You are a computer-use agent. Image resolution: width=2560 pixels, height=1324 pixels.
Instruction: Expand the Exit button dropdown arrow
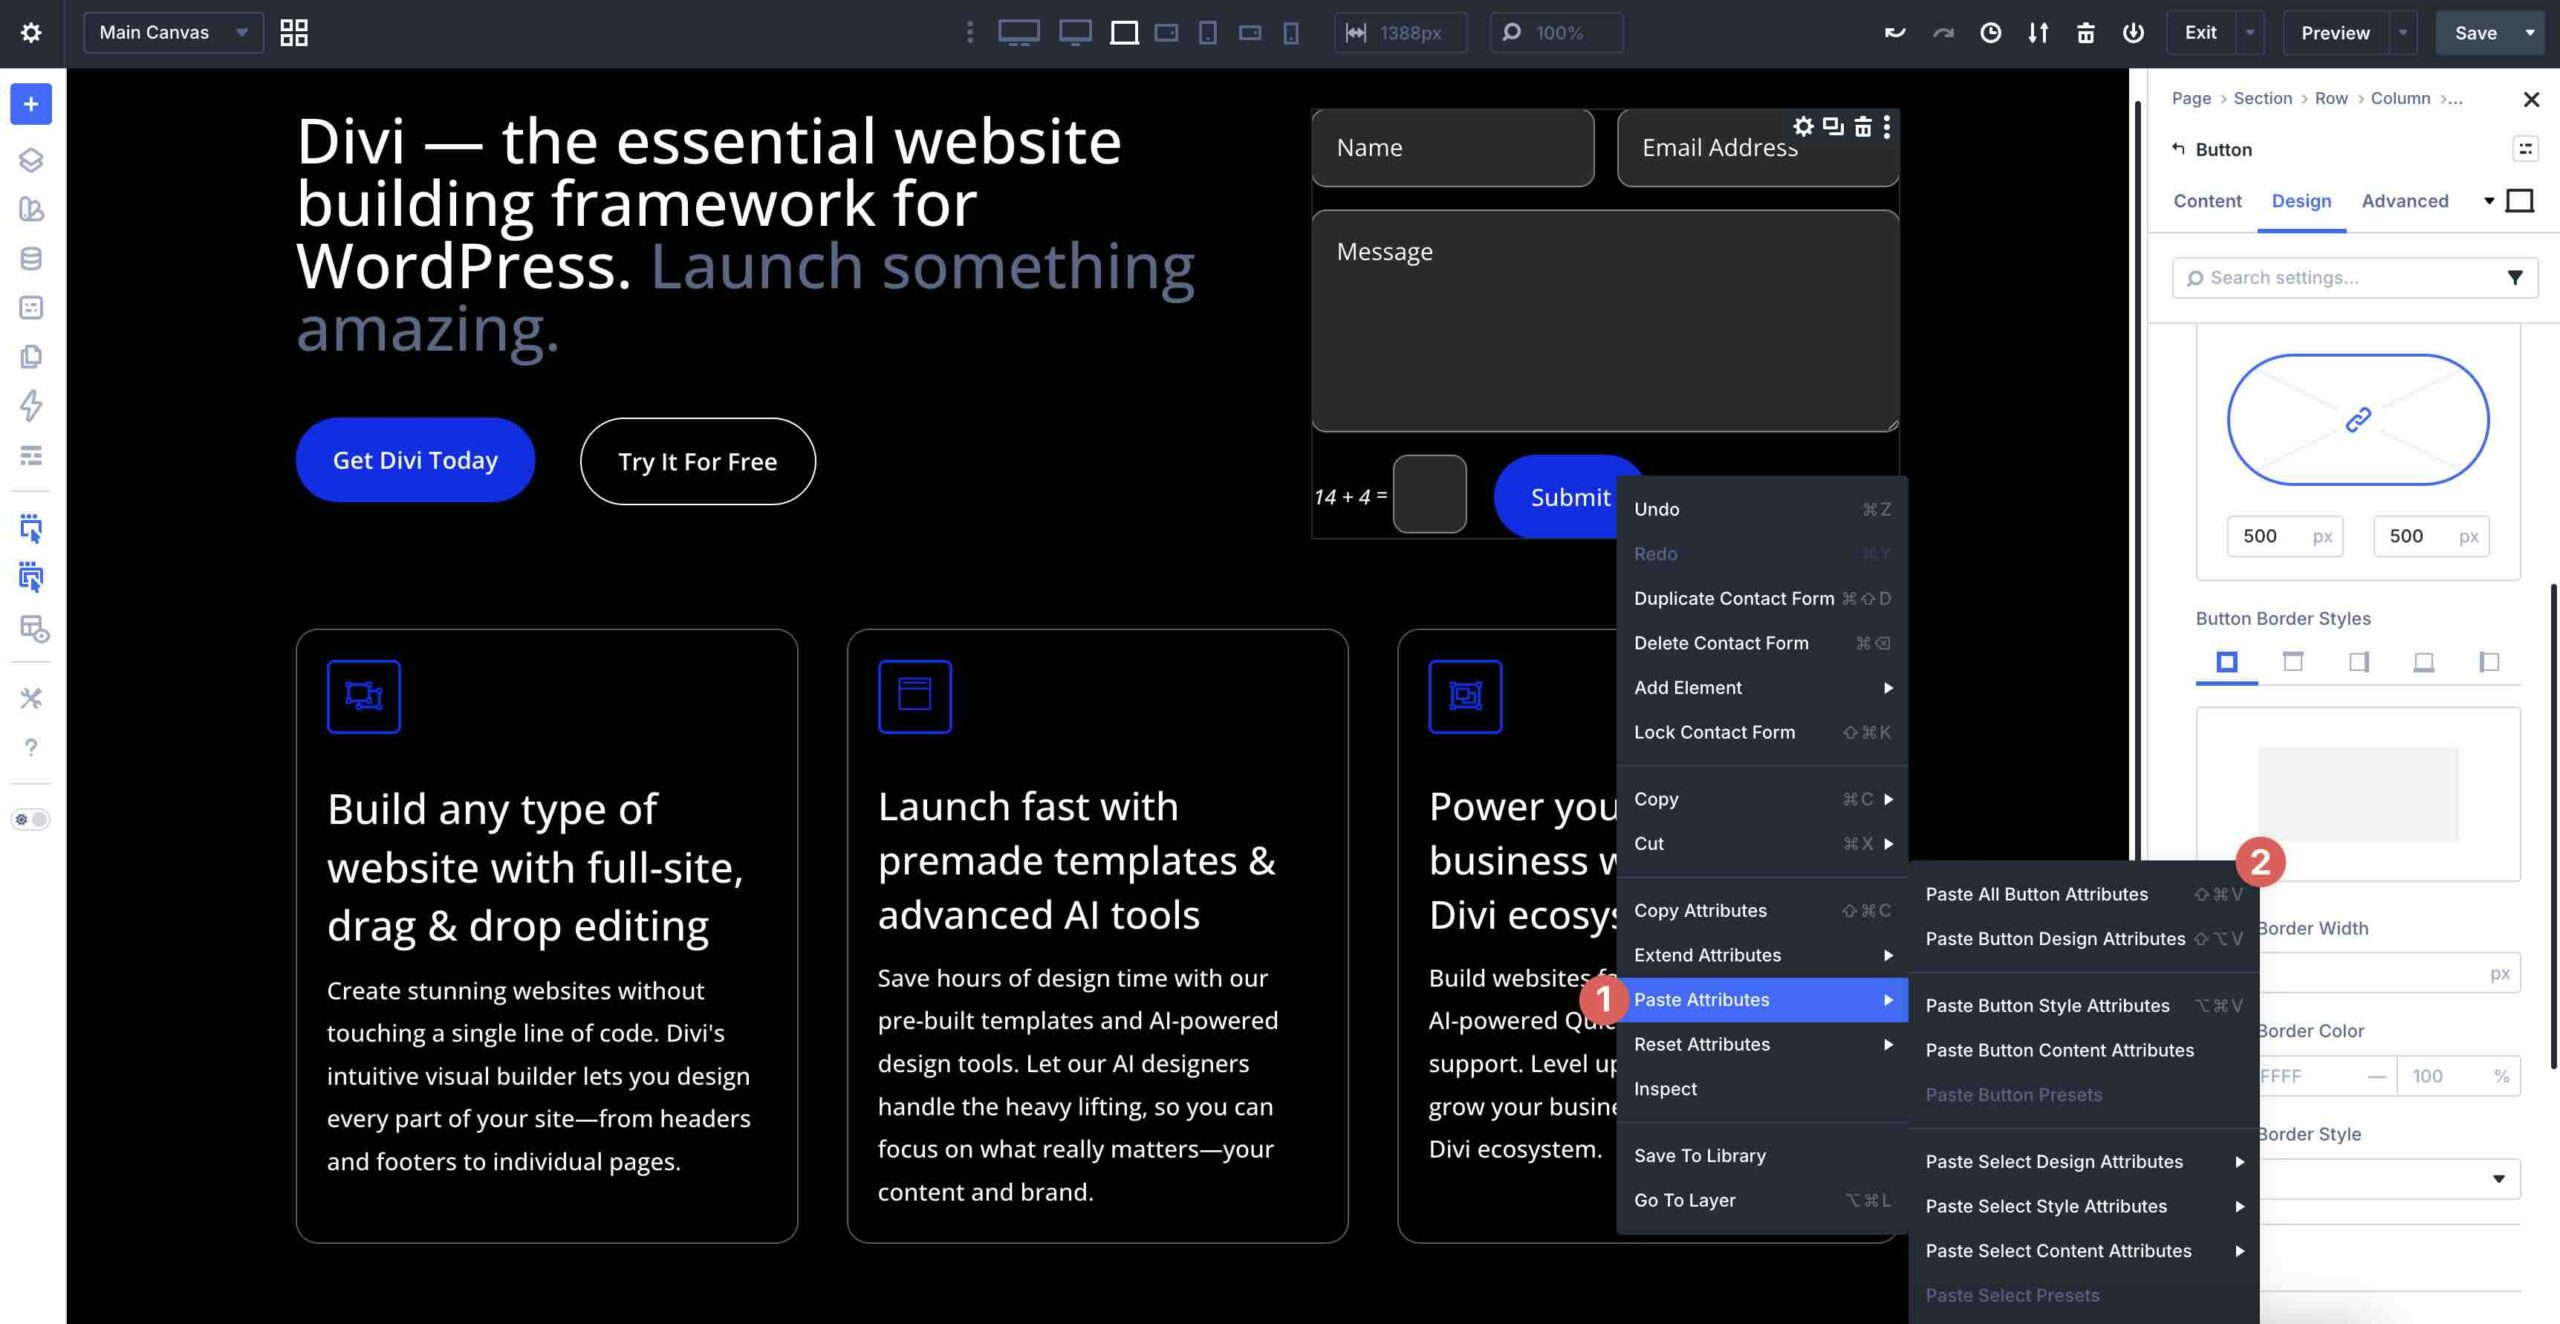[2249, 33]
